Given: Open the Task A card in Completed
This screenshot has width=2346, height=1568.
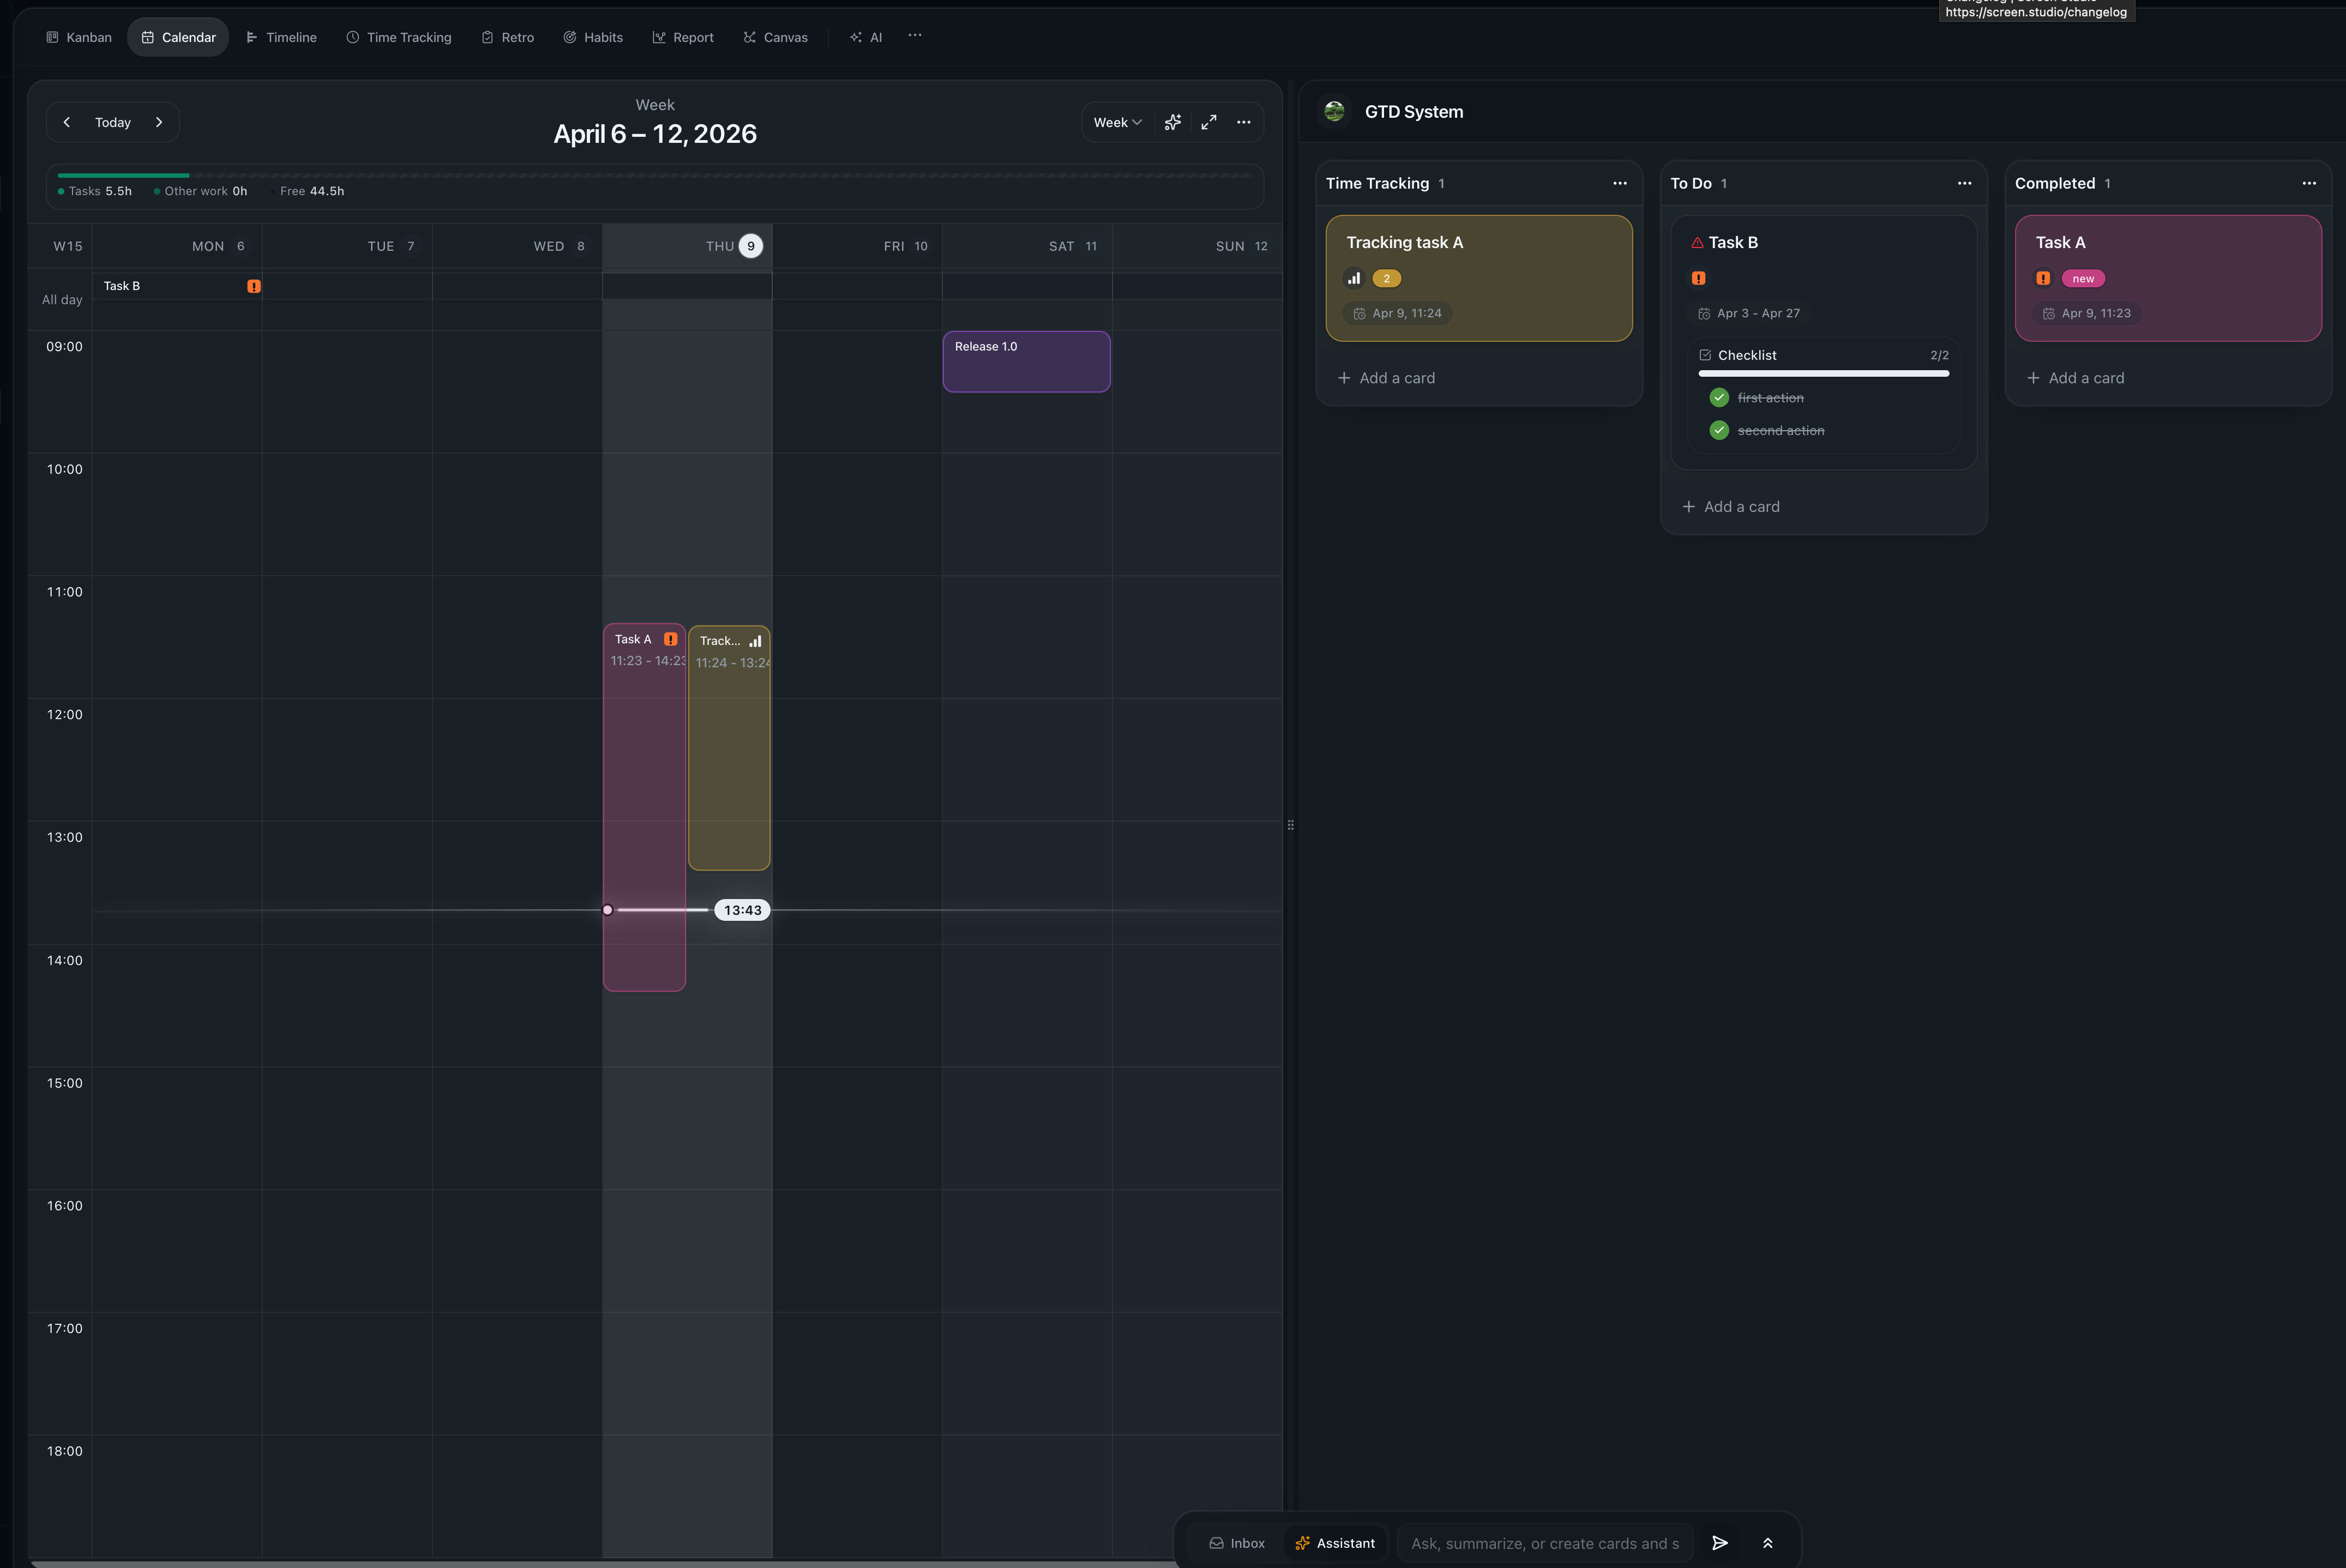Looking at the screenshot, I should coord(2168,278).
